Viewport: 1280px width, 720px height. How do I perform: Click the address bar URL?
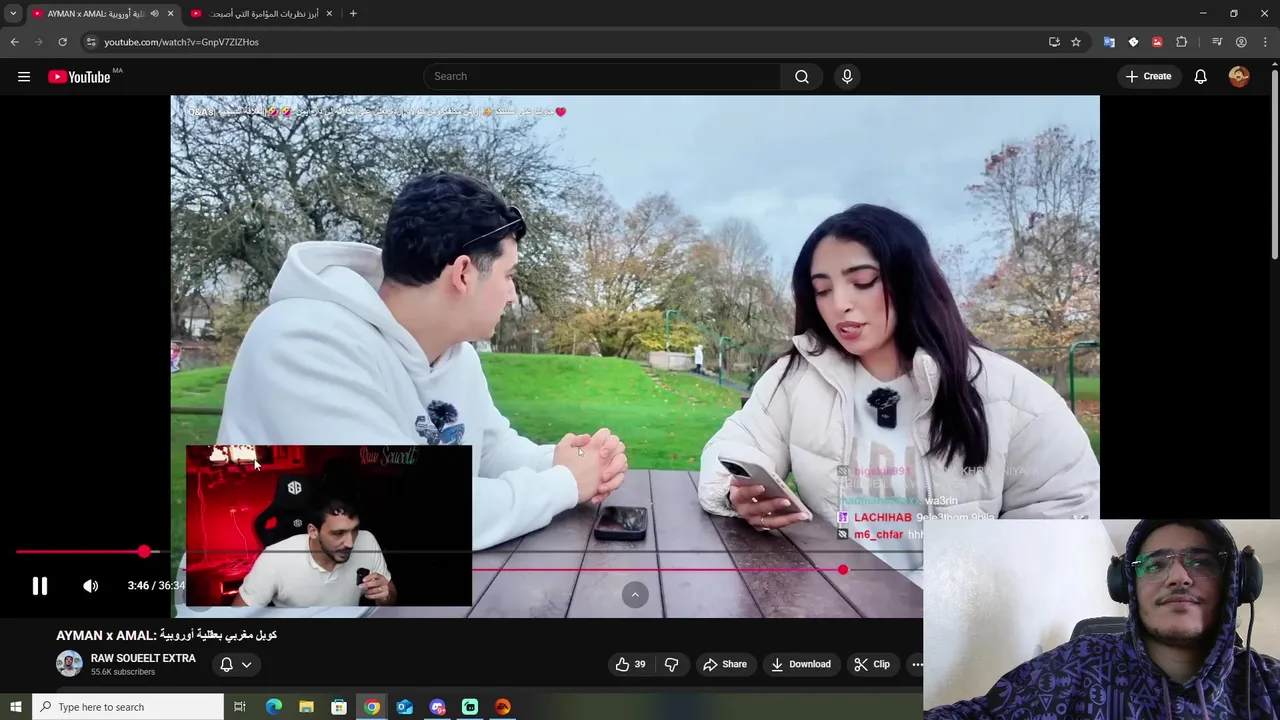[x=182, y=42]
